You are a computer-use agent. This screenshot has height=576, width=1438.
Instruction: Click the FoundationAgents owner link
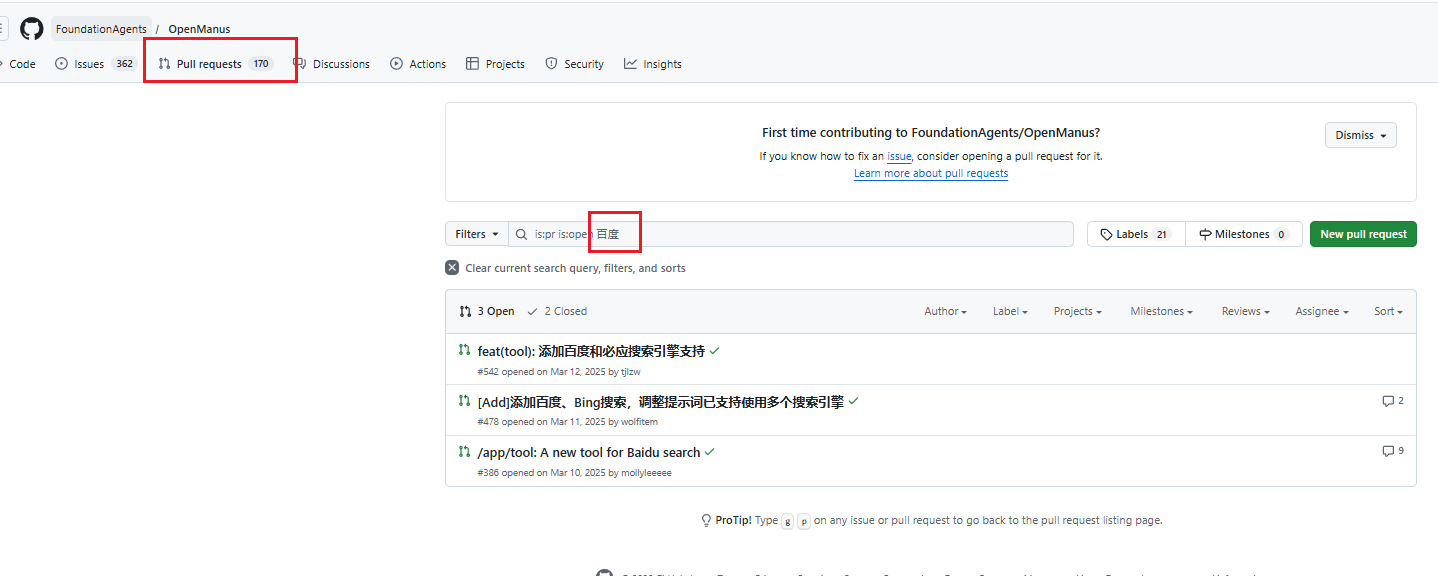point(101,29)
